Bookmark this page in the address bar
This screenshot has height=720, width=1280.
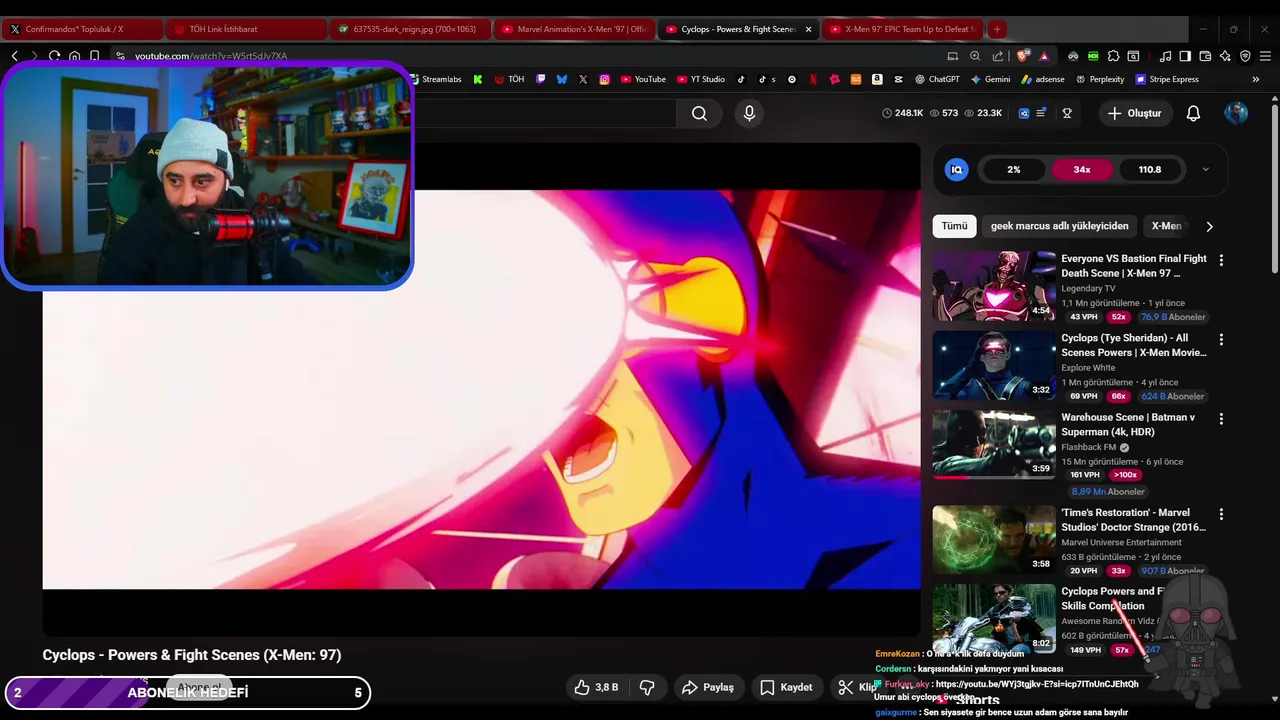(x=94, y=56)
